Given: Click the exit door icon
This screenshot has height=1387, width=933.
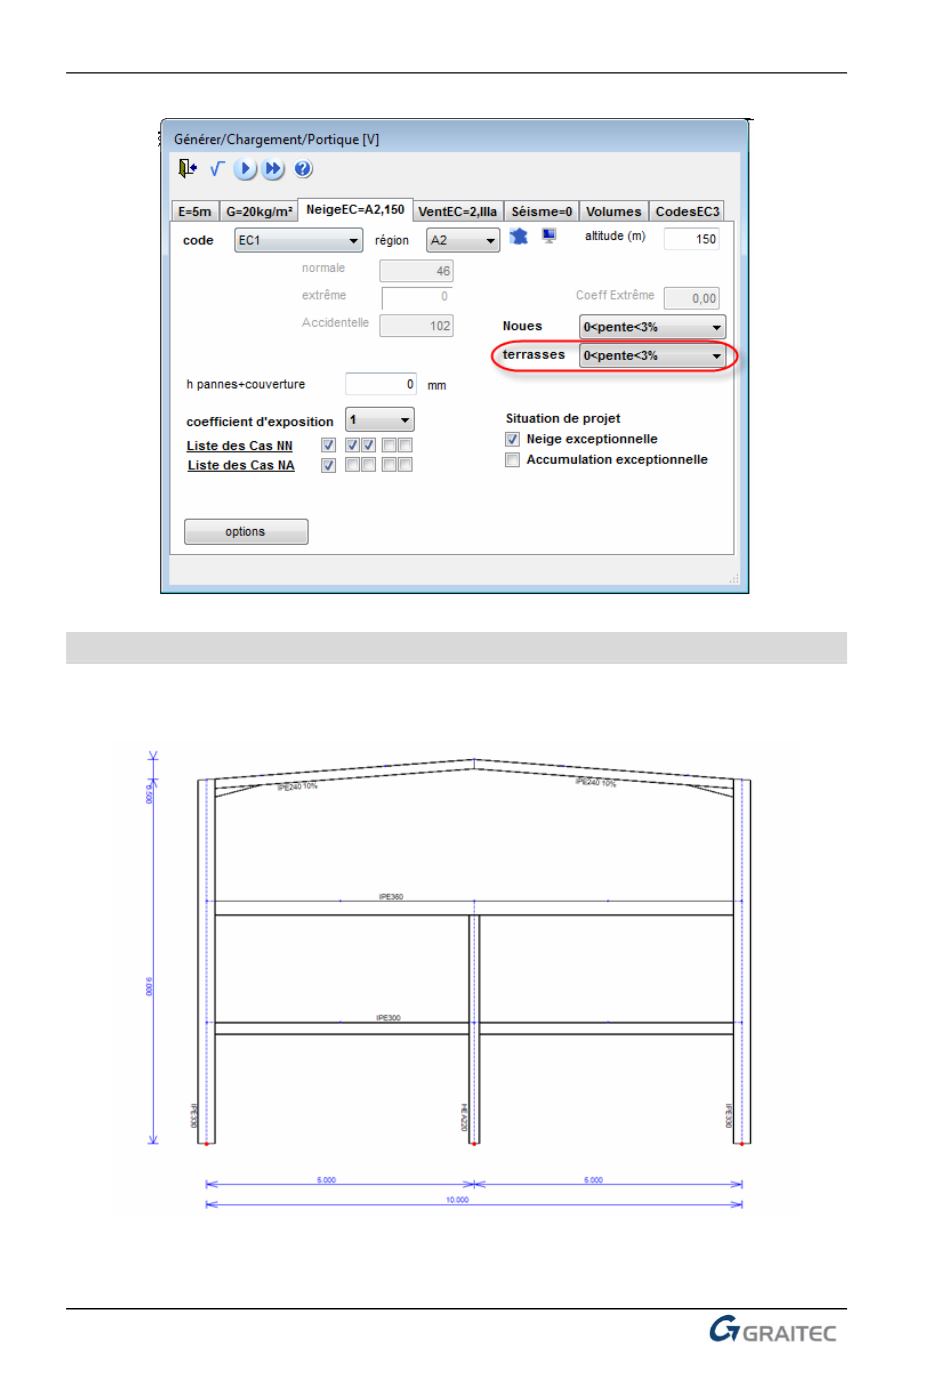Looking at the screenshot, I should 186,169.
